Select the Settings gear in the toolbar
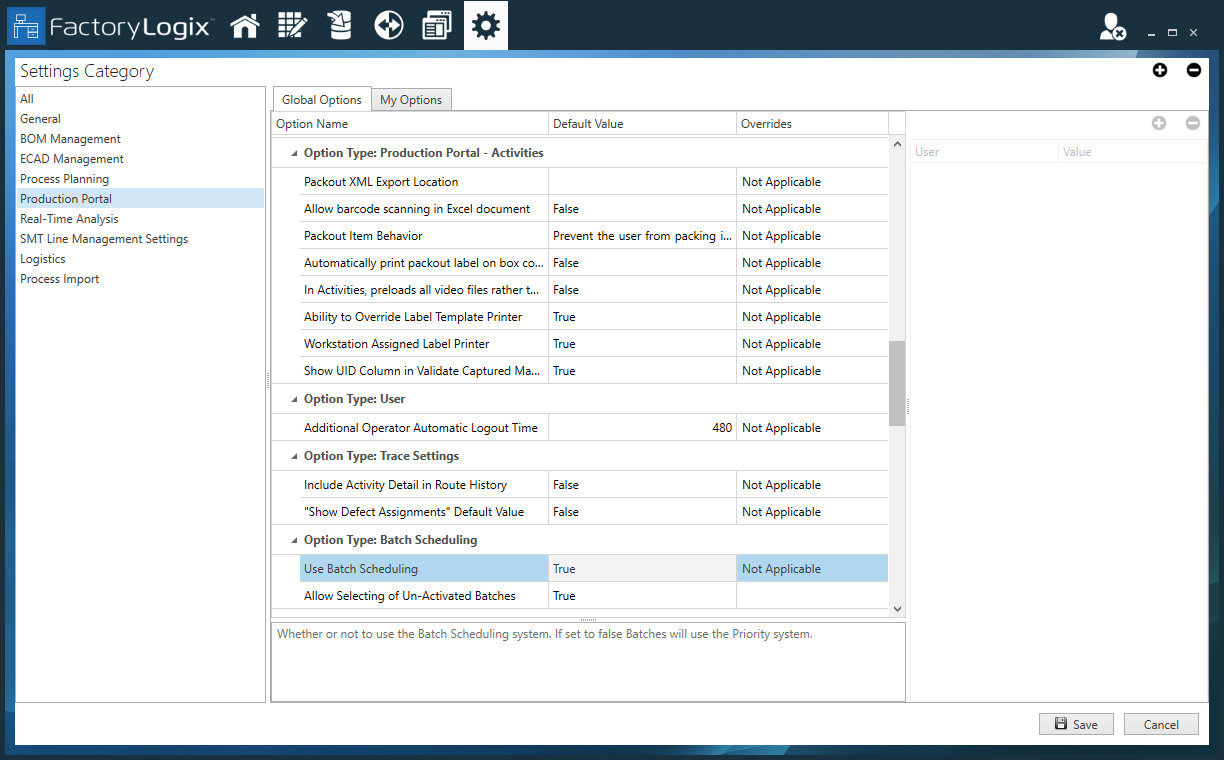This screenshot has height=760, width=1224. 485,25
